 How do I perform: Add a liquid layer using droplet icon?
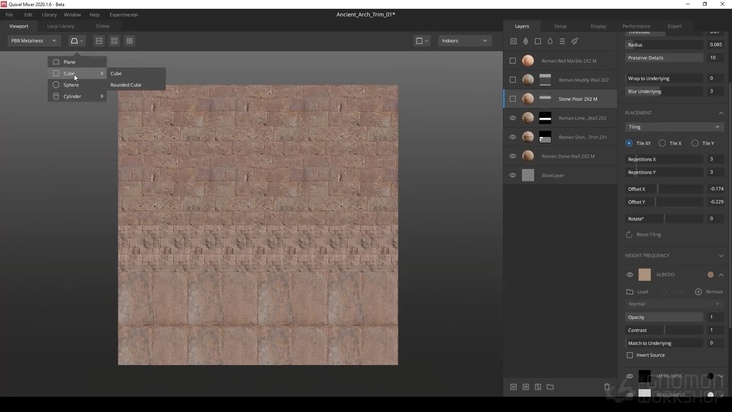(x=550, y=42)
